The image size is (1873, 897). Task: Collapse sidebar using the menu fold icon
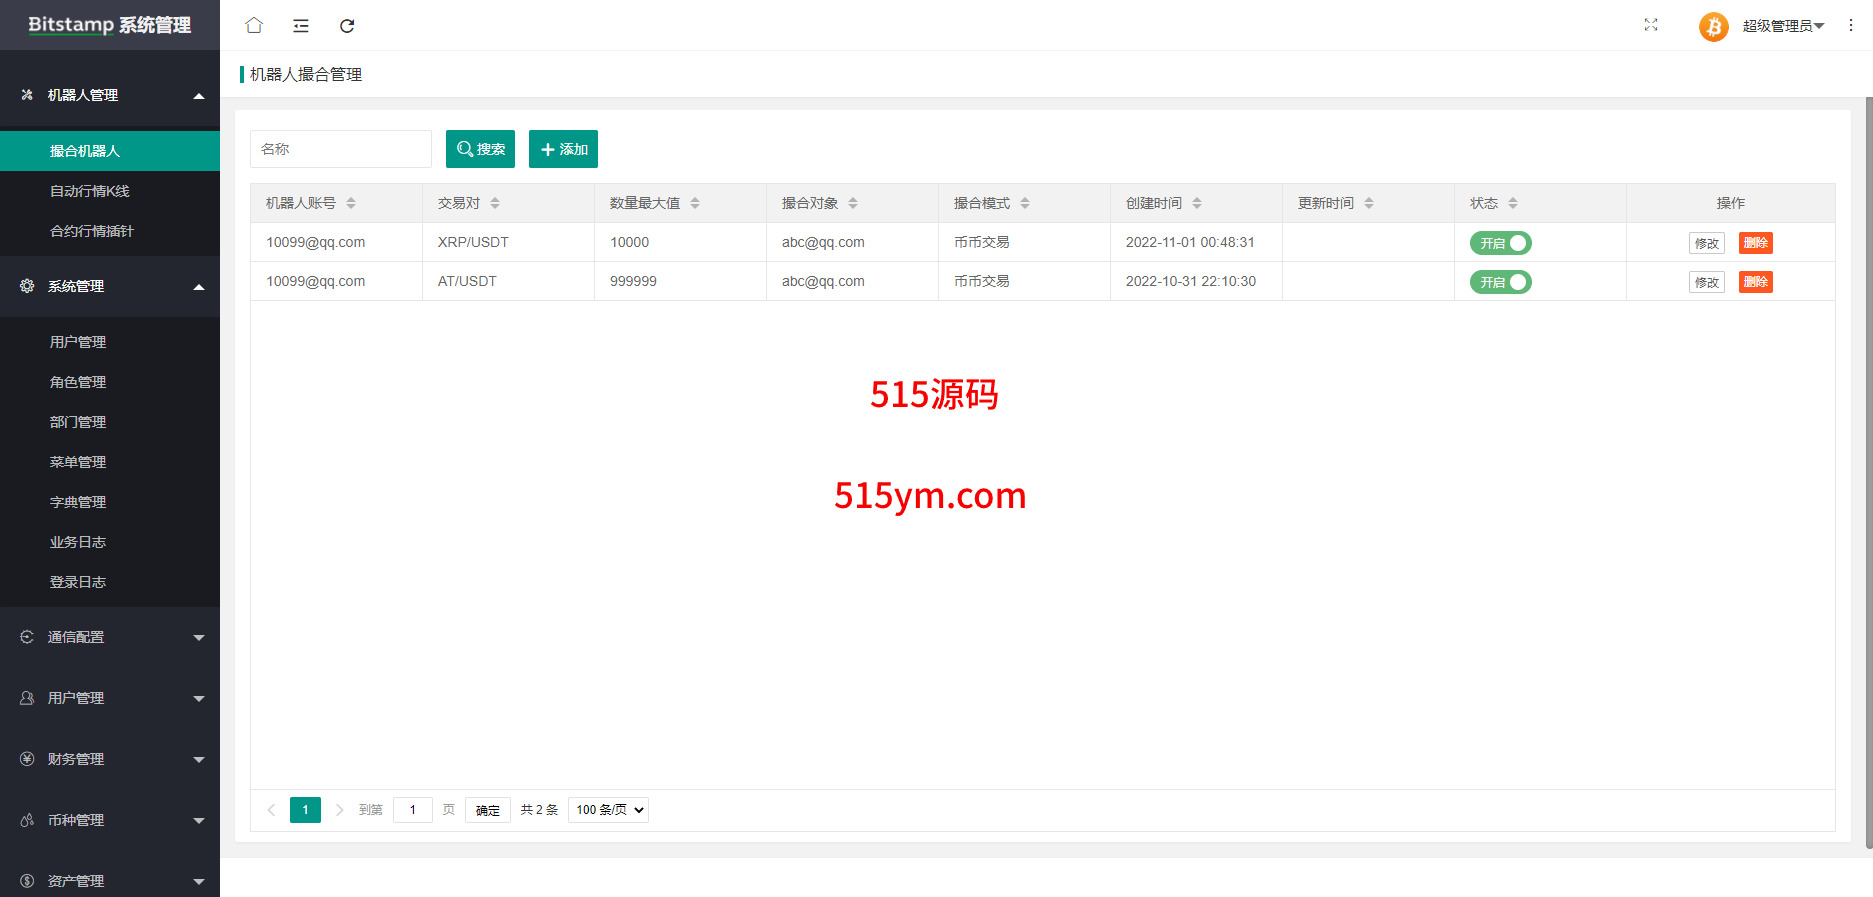pyautogui.click(x=300, y=26)
